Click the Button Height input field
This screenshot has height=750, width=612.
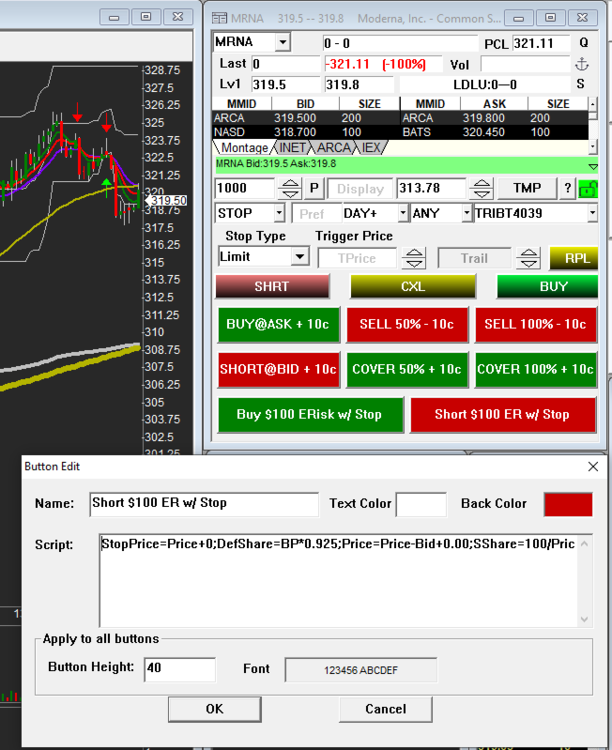(x=180, y=669)
